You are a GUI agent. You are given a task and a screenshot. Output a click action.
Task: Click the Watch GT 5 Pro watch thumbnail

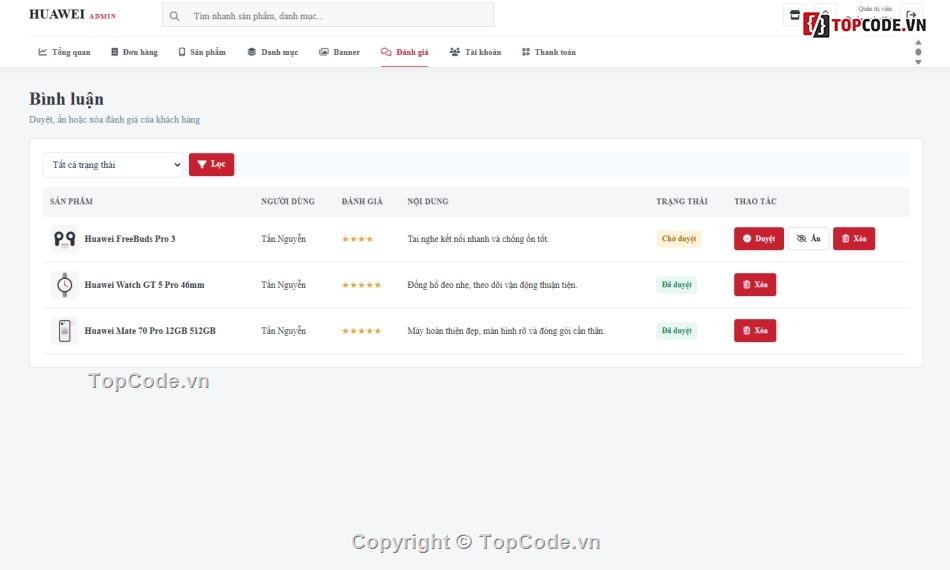click(x=64, y=285)
